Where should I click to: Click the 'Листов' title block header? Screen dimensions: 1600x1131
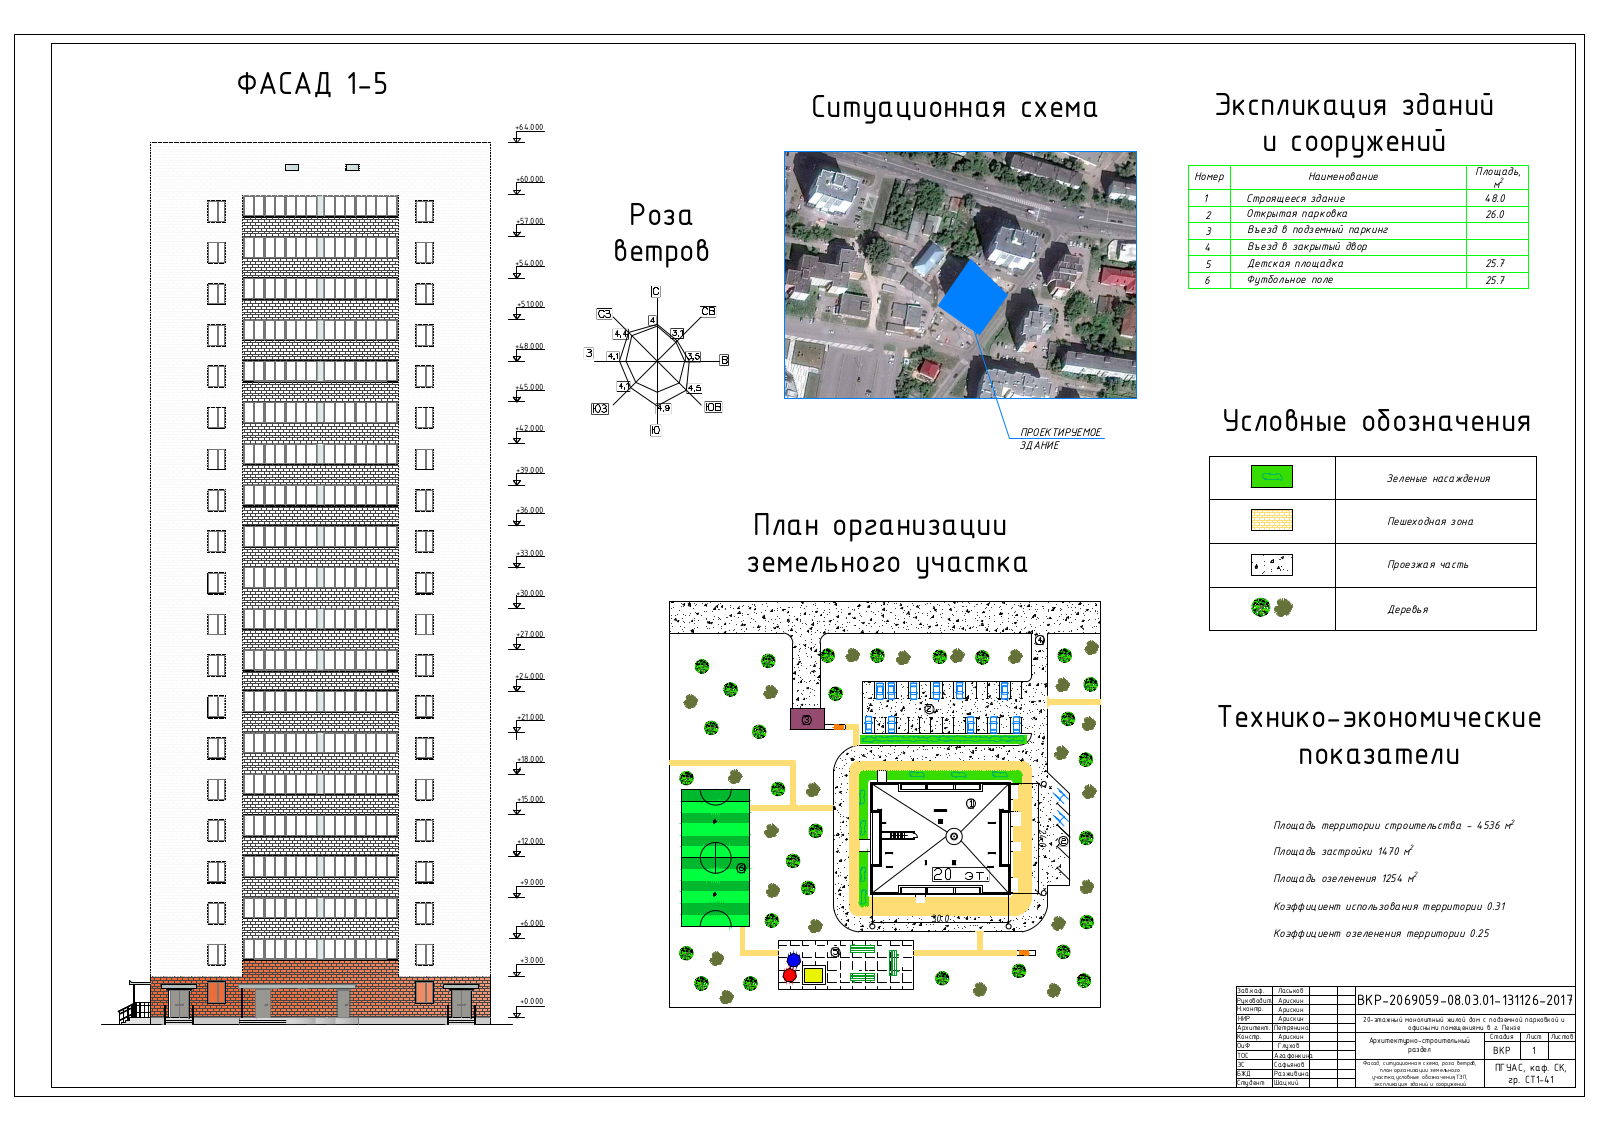click(1562, 1037)
